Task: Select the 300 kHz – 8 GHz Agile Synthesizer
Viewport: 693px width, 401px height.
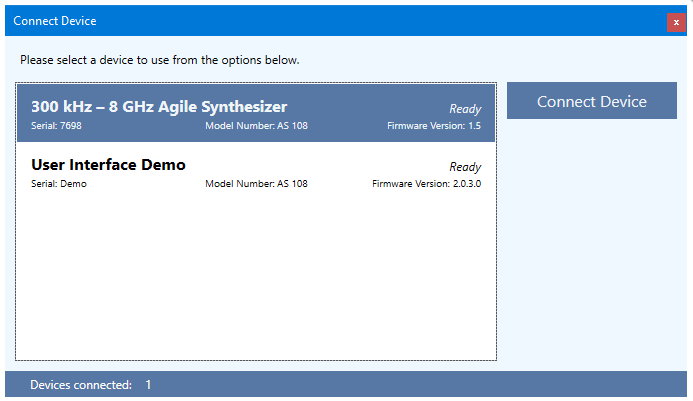Action: click(x=159, y=107)
